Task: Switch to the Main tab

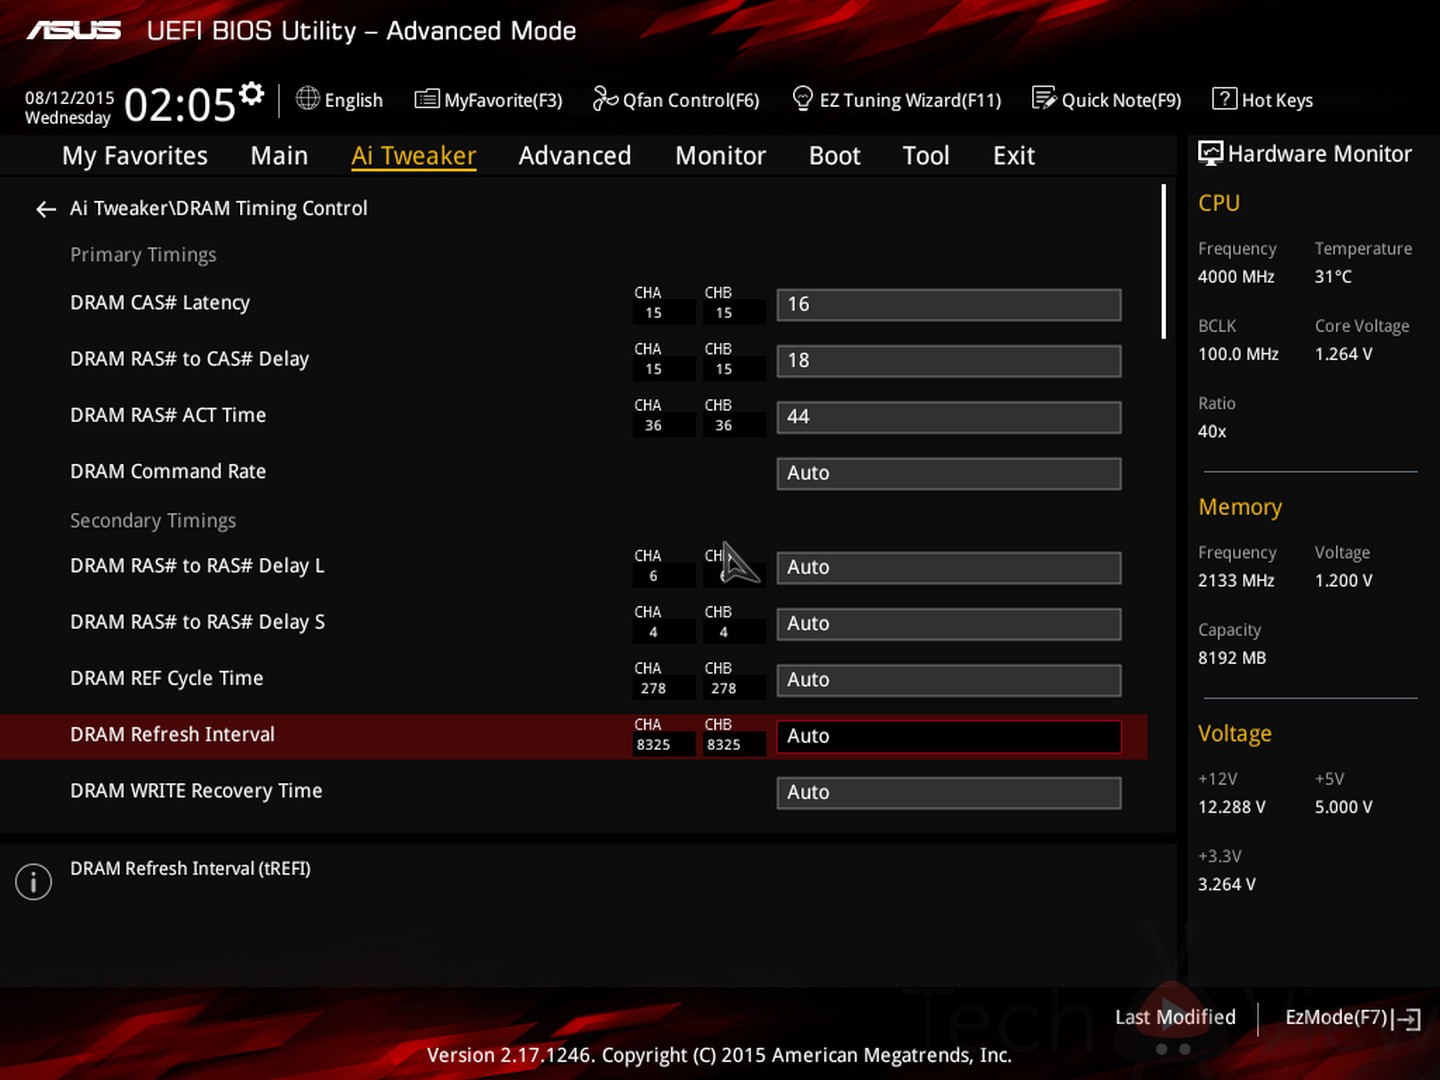Action: (279, 156)
